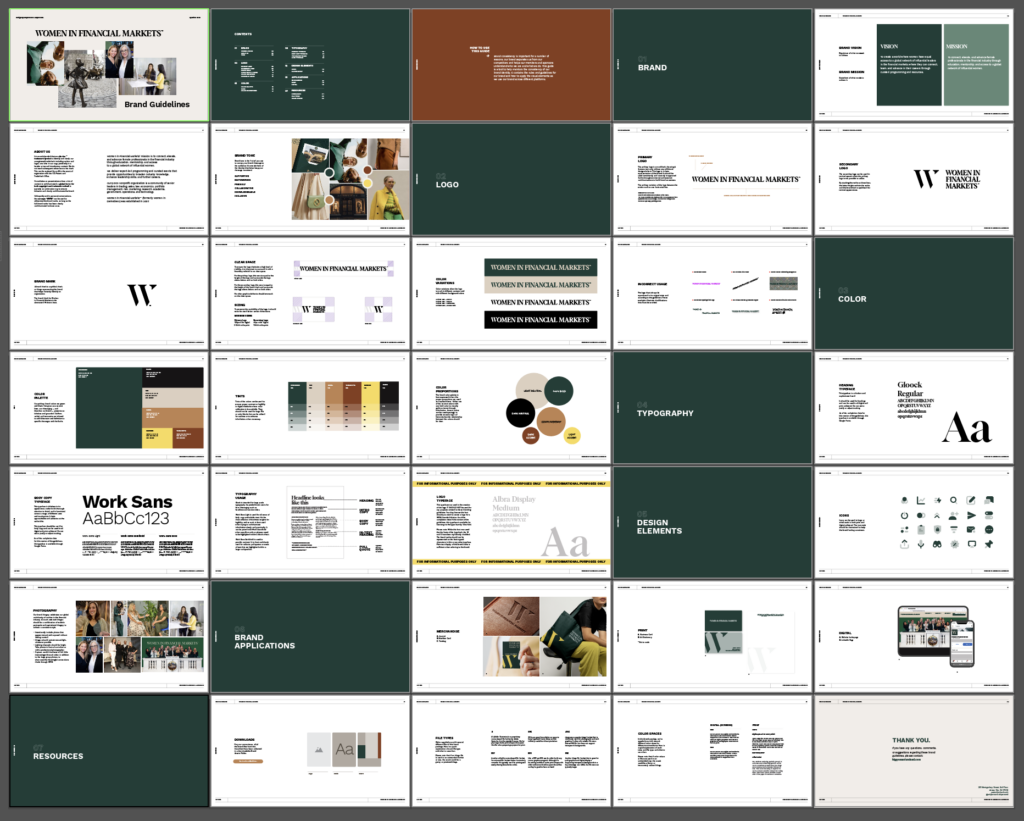
Task: Select the Brand Guidelines cover slide
Action: pos(109,65)
